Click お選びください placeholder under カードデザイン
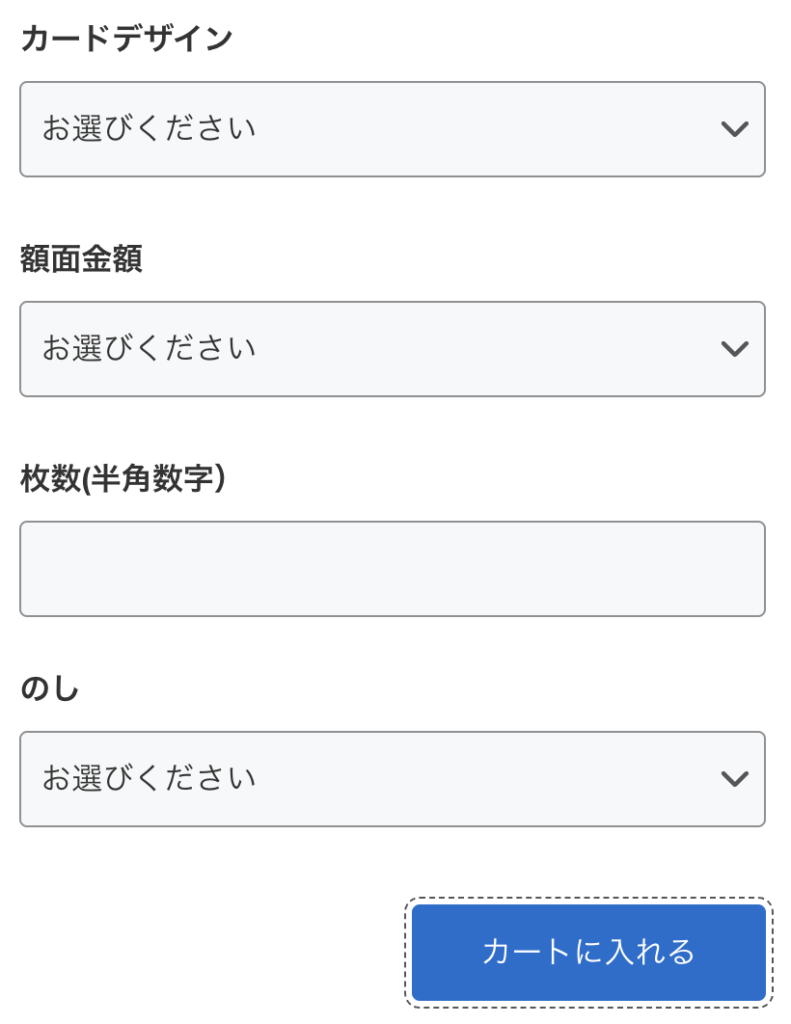This screenshot has width=791, height=1024. 149,129
